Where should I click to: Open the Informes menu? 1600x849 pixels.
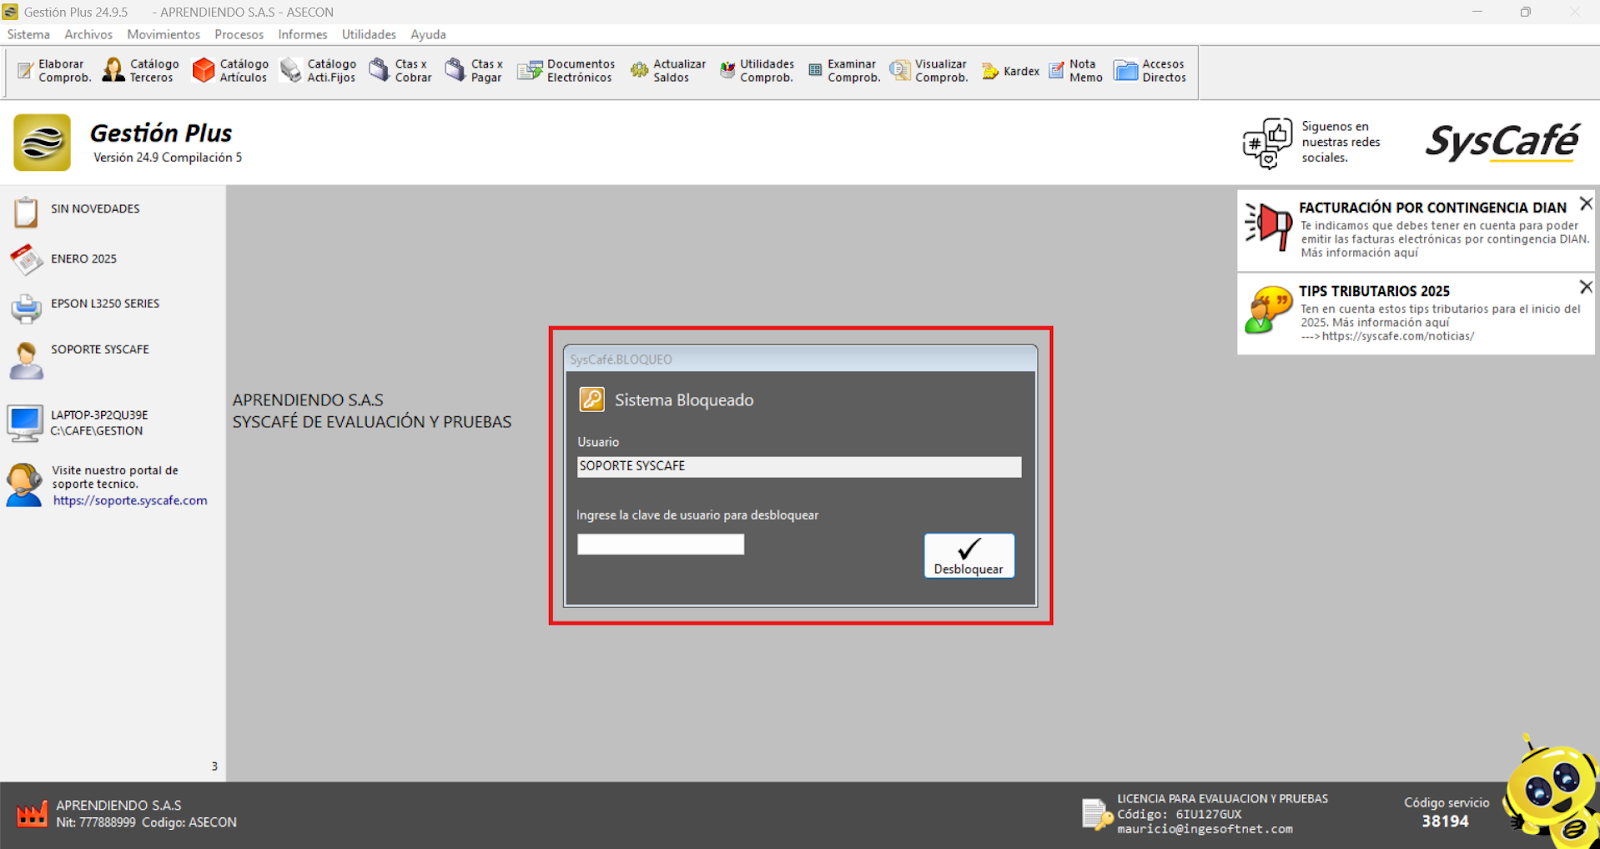[302, 34]
